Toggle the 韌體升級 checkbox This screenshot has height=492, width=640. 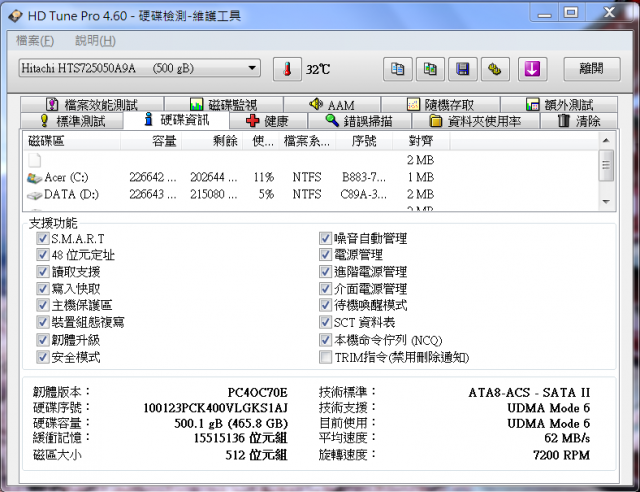tap(42, 340)
